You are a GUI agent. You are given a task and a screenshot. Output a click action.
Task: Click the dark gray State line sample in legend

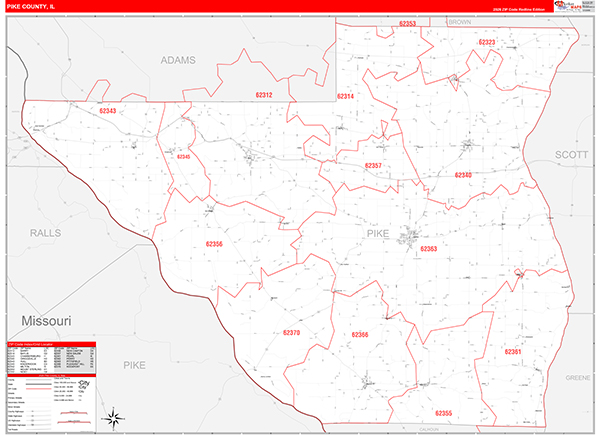pyautogui.click(x=39, y=384)
